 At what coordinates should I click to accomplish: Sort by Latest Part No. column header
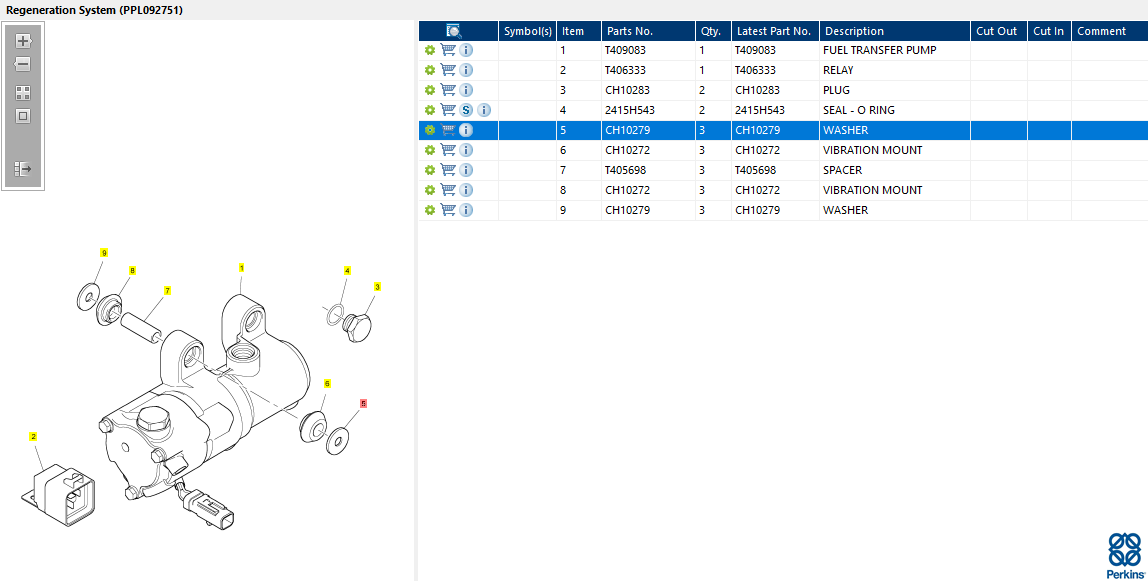[775, 31]
